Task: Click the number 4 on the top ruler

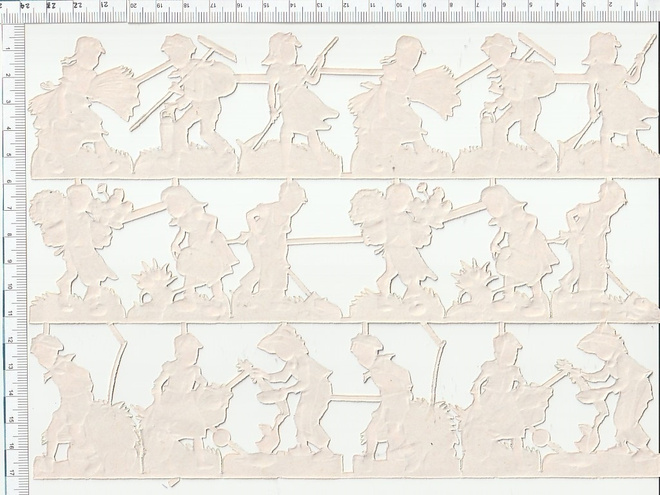Action: tap(557, 5)
